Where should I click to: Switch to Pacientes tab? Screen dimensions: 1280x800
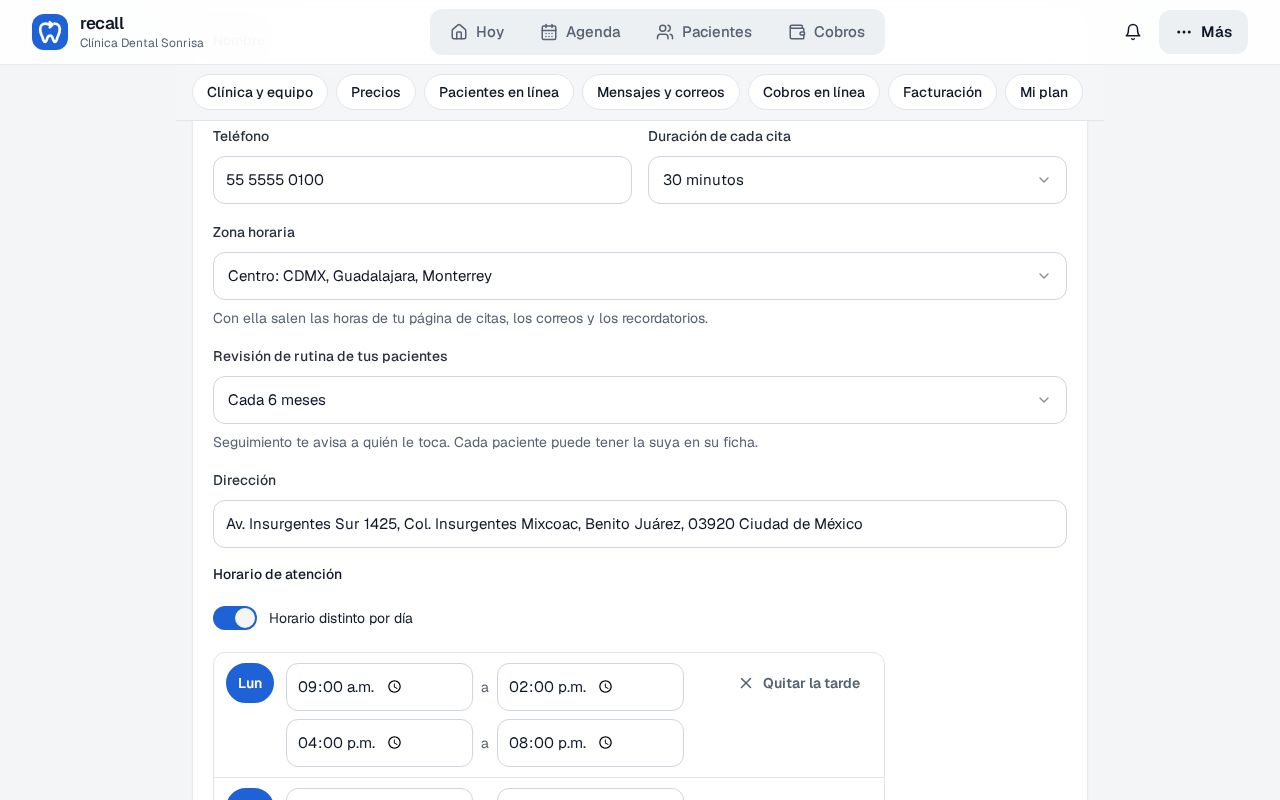[x=704, y=32]
